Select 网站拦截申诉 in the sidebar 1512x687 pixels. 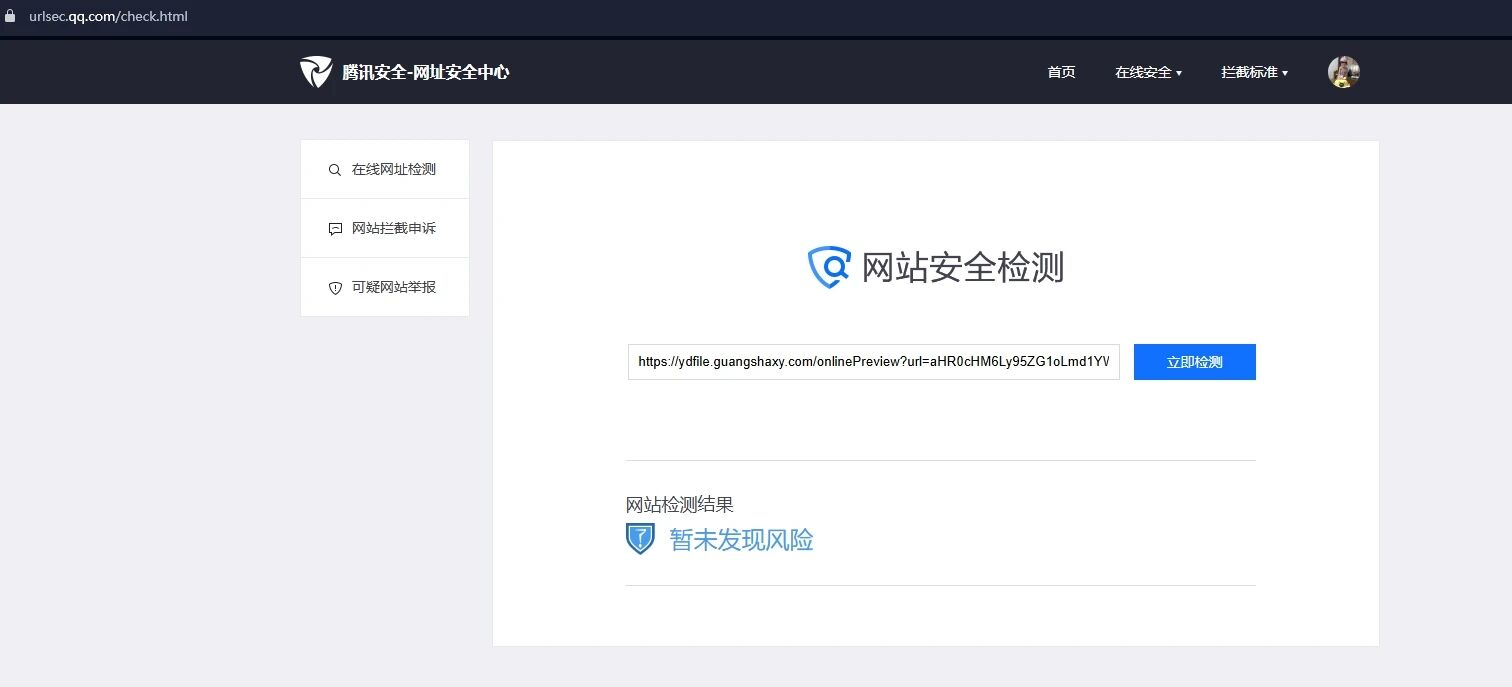click(385, 228)
